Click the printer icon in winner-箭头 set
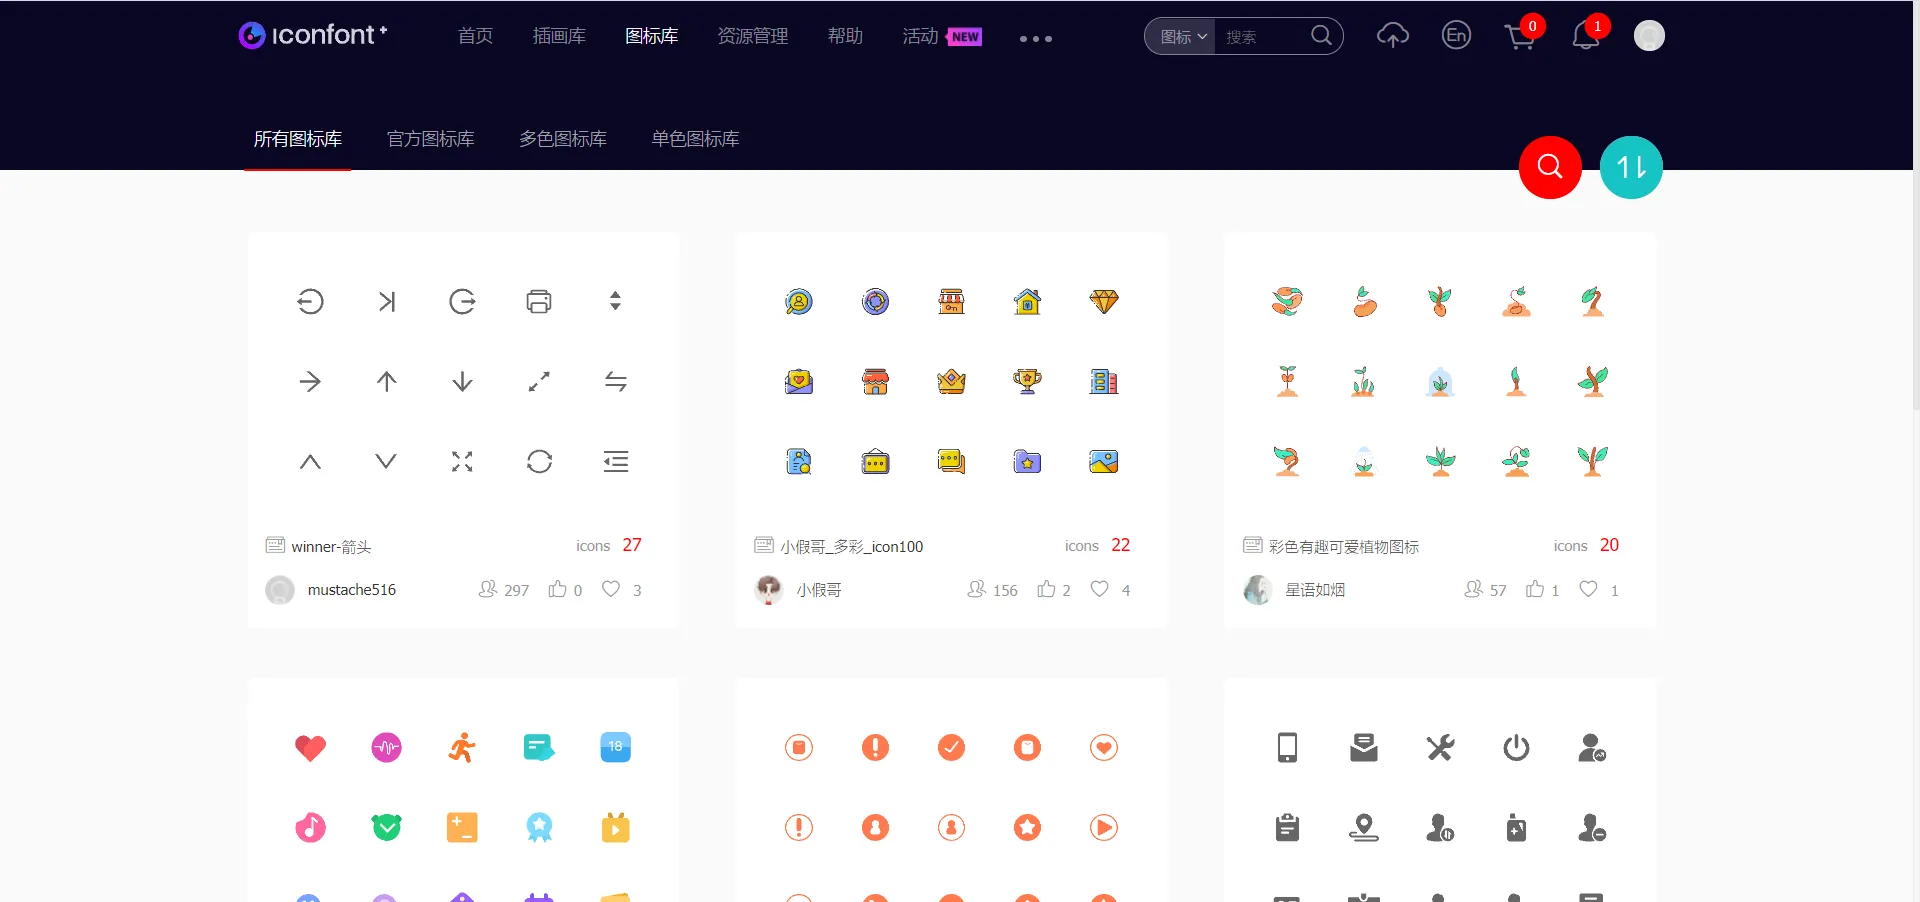The image size is (1920, 902). point(539,301)
